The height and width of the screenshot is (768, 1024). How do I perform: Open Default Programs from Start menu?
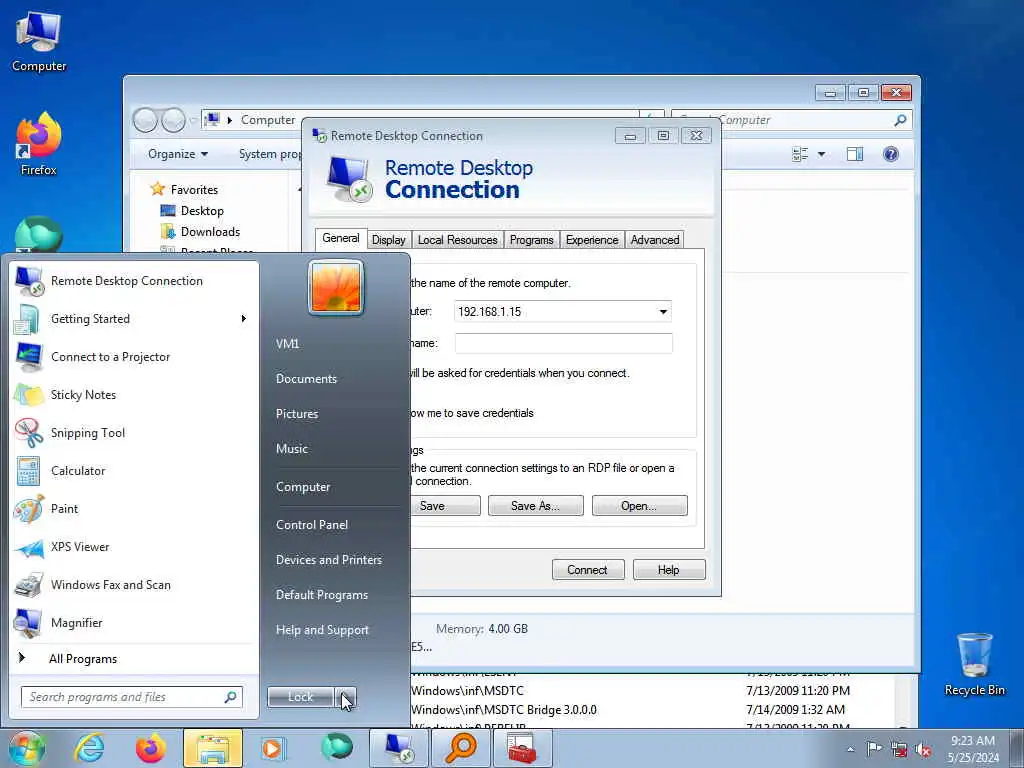click(x=321, y=595)
